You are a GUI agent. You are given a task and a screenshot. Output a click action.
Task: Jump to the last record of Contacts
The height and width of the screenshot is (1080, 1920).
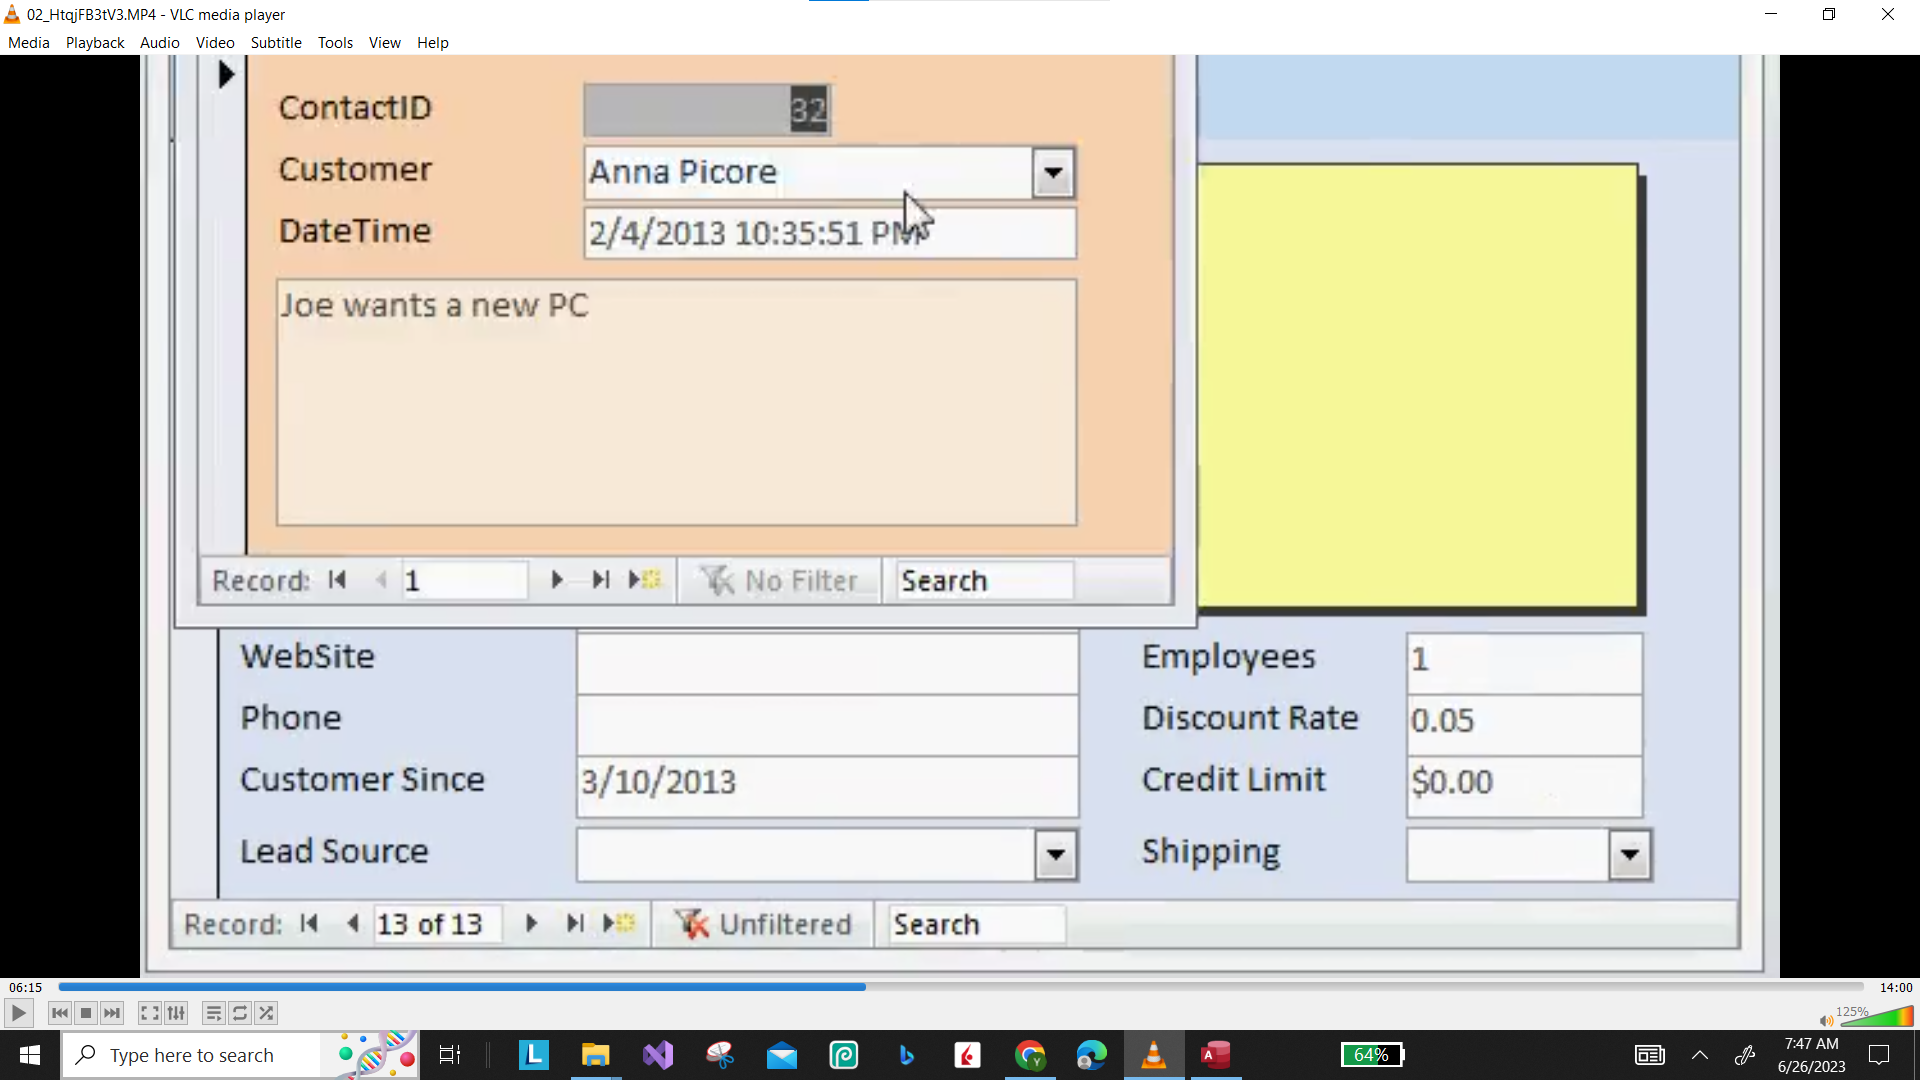(600, 580)
